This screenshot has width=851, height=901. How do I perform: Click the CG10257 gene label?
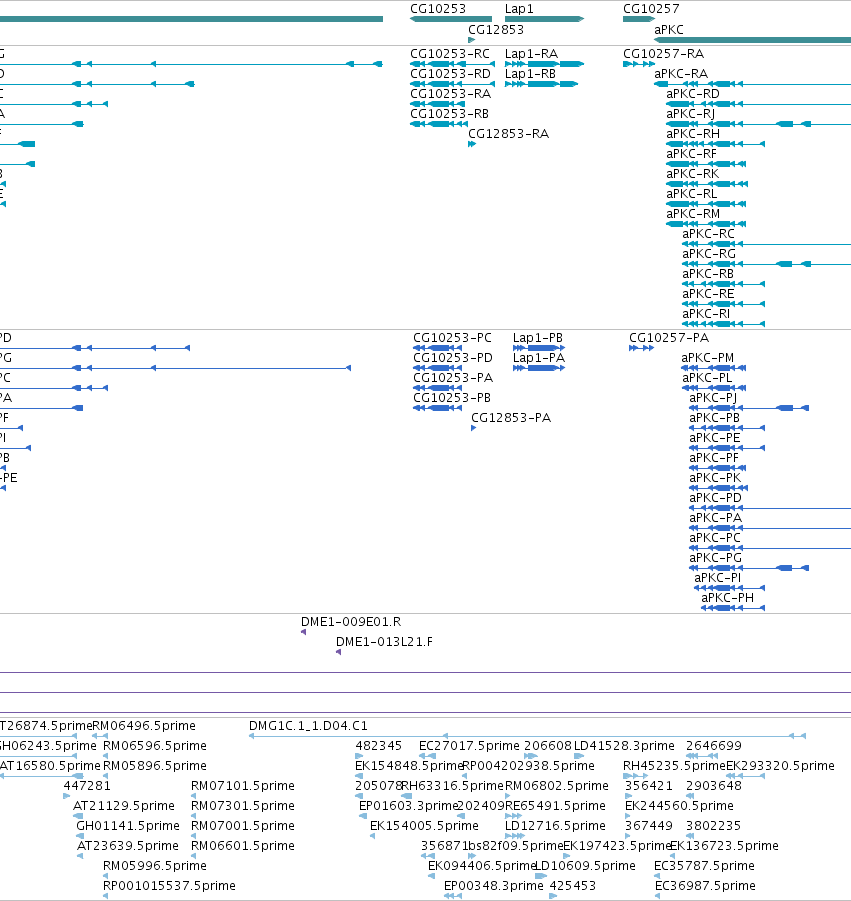tap(651, 9)
